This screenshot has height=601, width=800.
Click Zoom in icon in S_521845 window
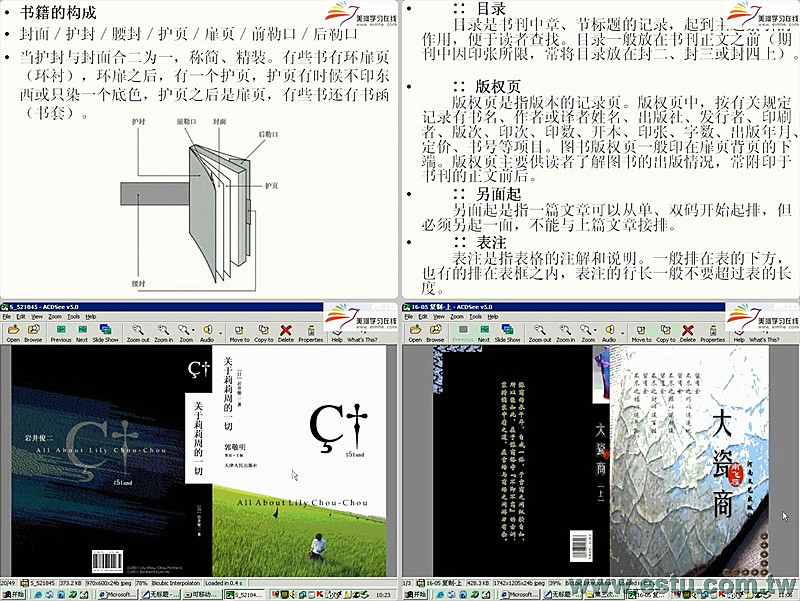pyautogui.click(x=163, y=333)
